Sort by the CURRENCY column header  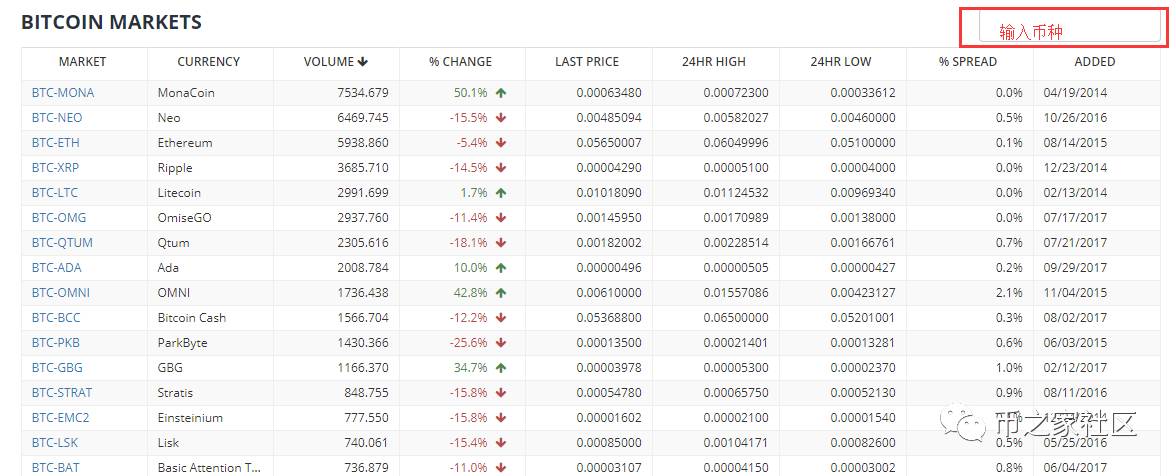click(208, 61)
